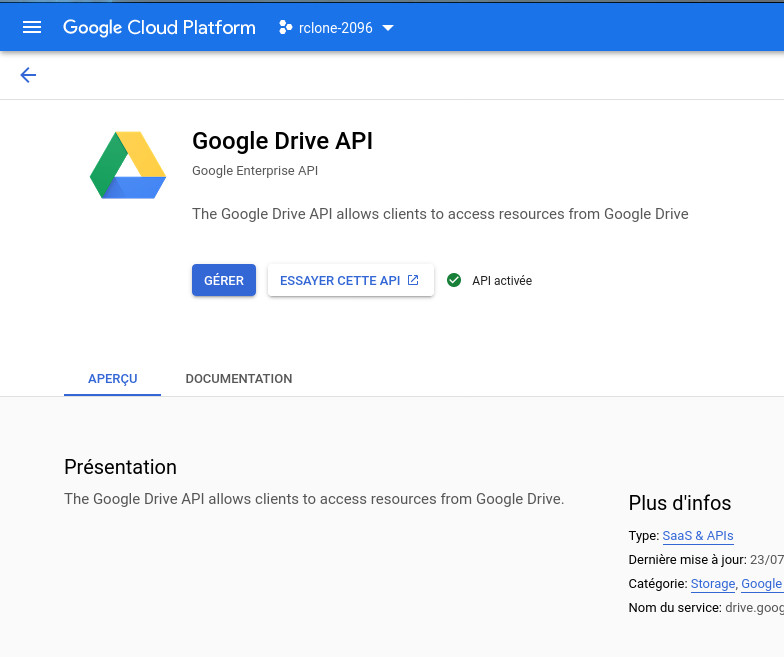Click the Plus d'infos heading
The image size is (784, 657).
(x=680, y=503)
